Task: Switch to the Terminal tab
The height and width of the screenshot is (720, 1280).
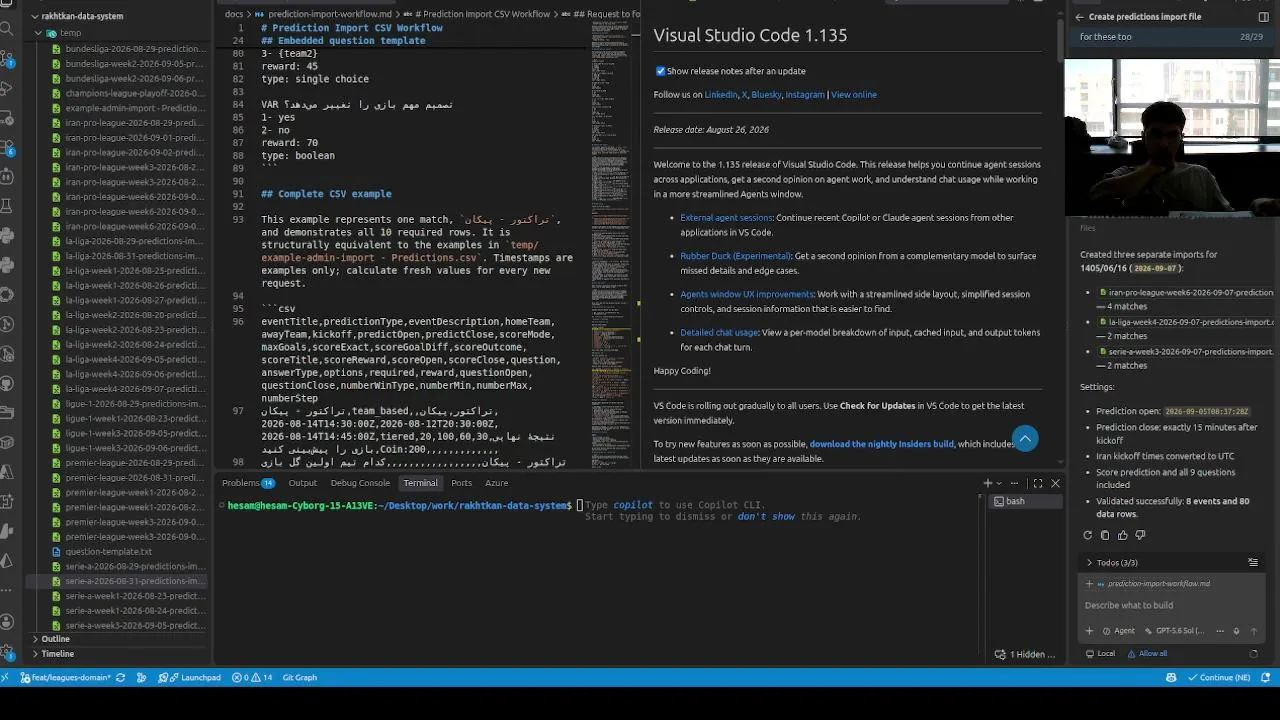Action: point(420,483)
